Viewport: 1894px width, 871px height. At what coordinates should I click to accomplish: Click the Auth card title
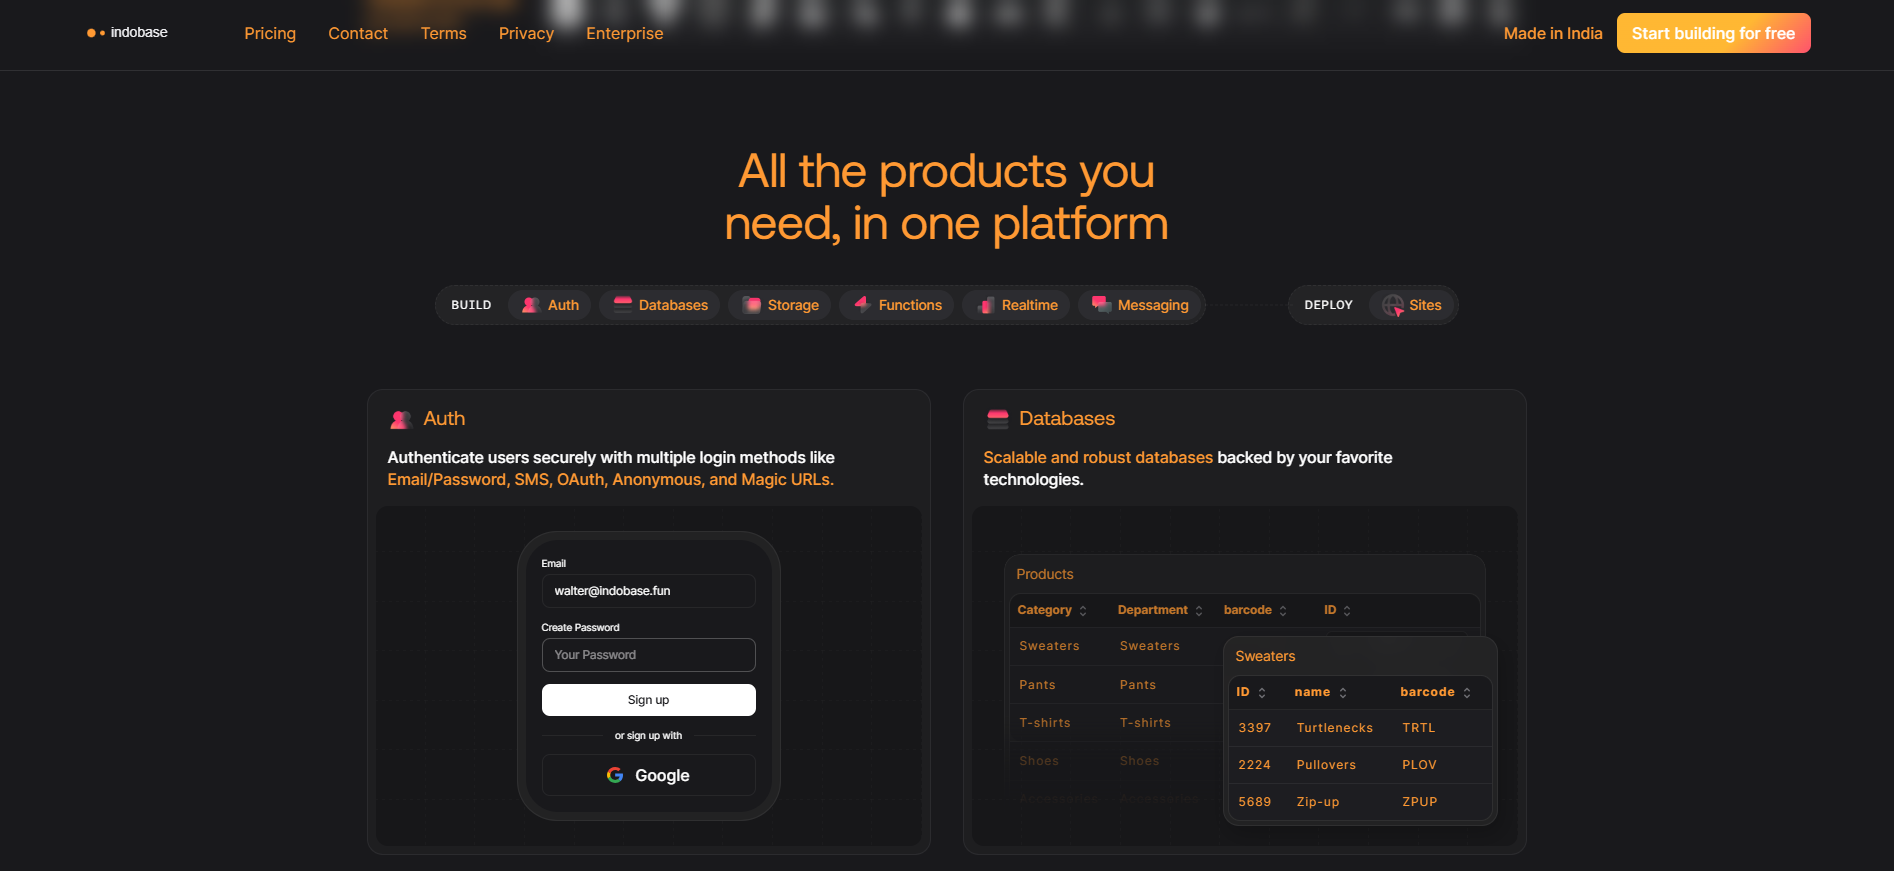(444, 419)
